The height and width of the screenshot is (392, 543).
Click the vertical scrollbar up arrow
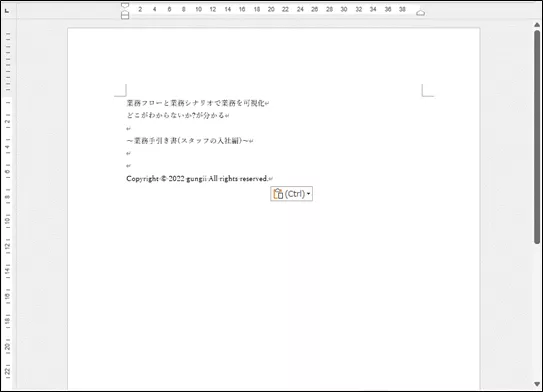tap(537, 25)
